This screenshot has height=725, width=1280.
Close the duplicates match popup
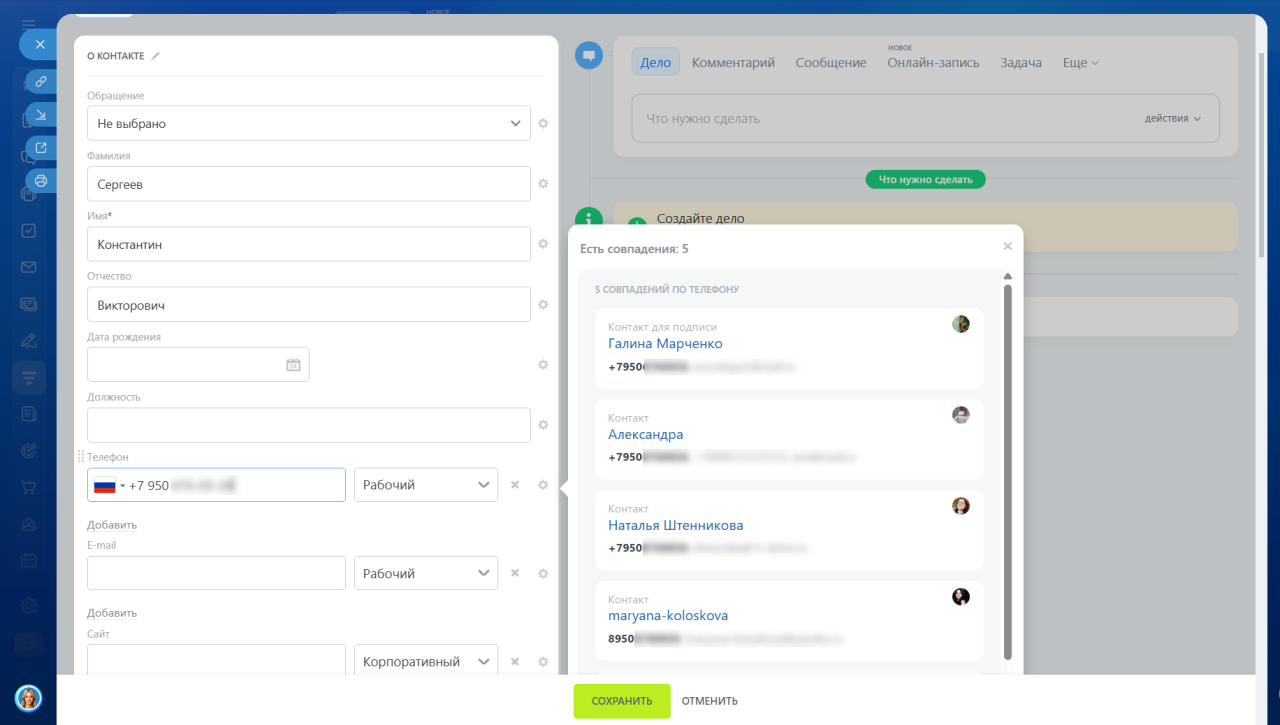(x=1007, y=246)
